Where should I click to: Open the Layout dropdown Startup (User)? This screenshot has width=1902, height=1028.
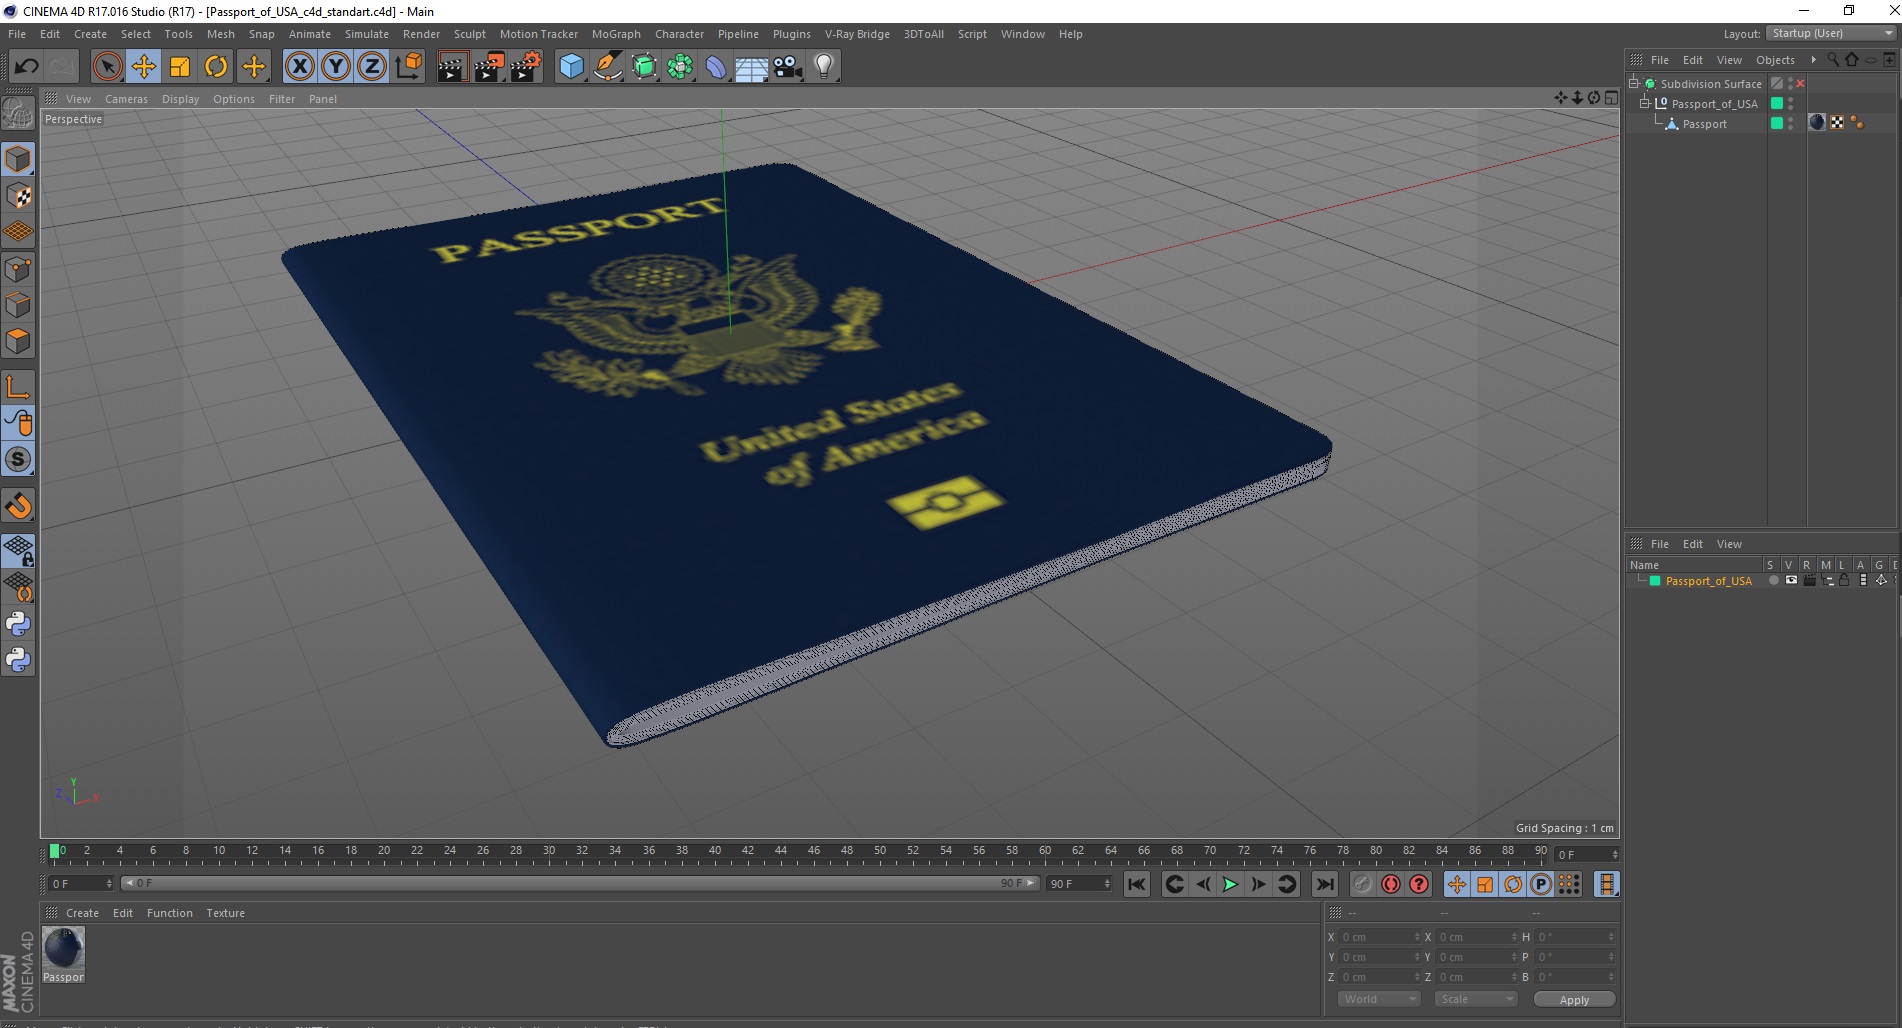point(1832,33)
